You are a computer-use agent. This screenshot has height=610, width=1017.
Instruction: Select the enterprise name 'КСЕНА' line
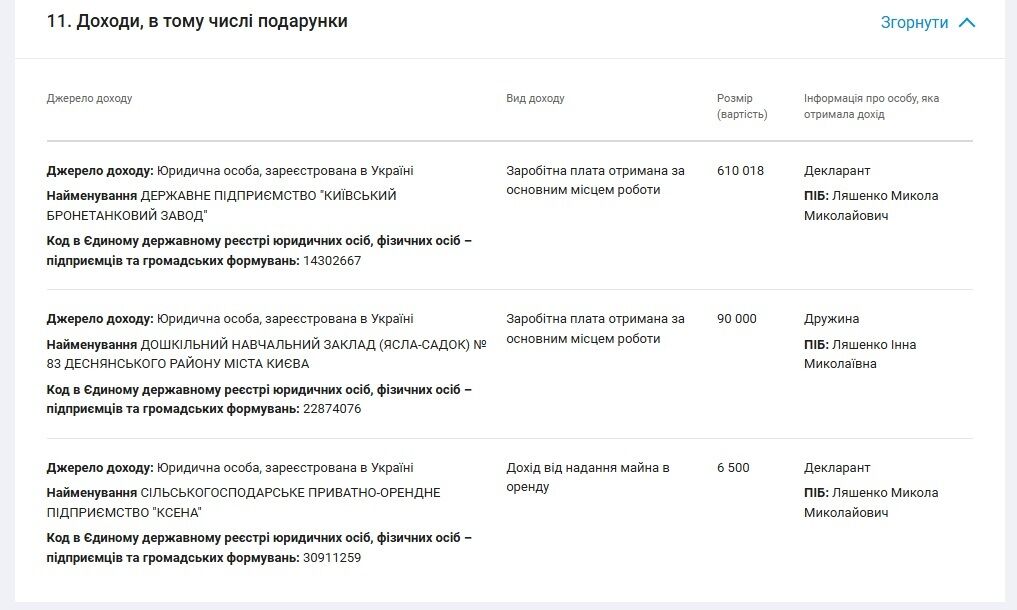[124, 513]
